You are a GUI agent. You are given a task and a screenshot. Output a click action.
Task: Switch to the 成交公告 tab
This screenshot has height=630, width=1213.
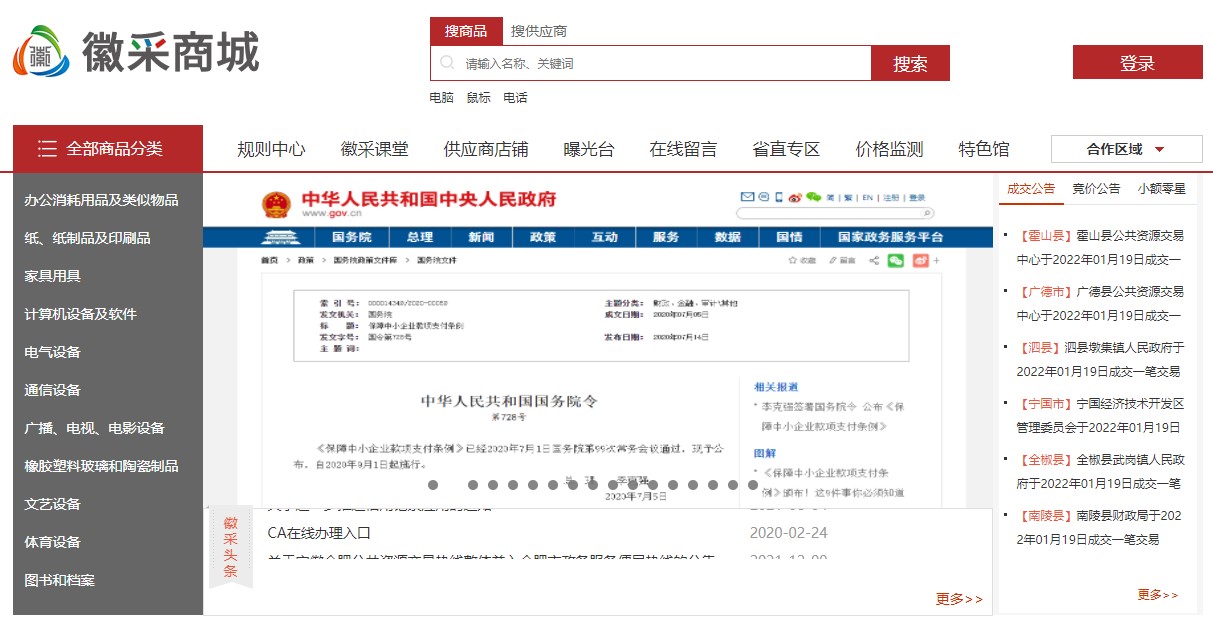1030,188
